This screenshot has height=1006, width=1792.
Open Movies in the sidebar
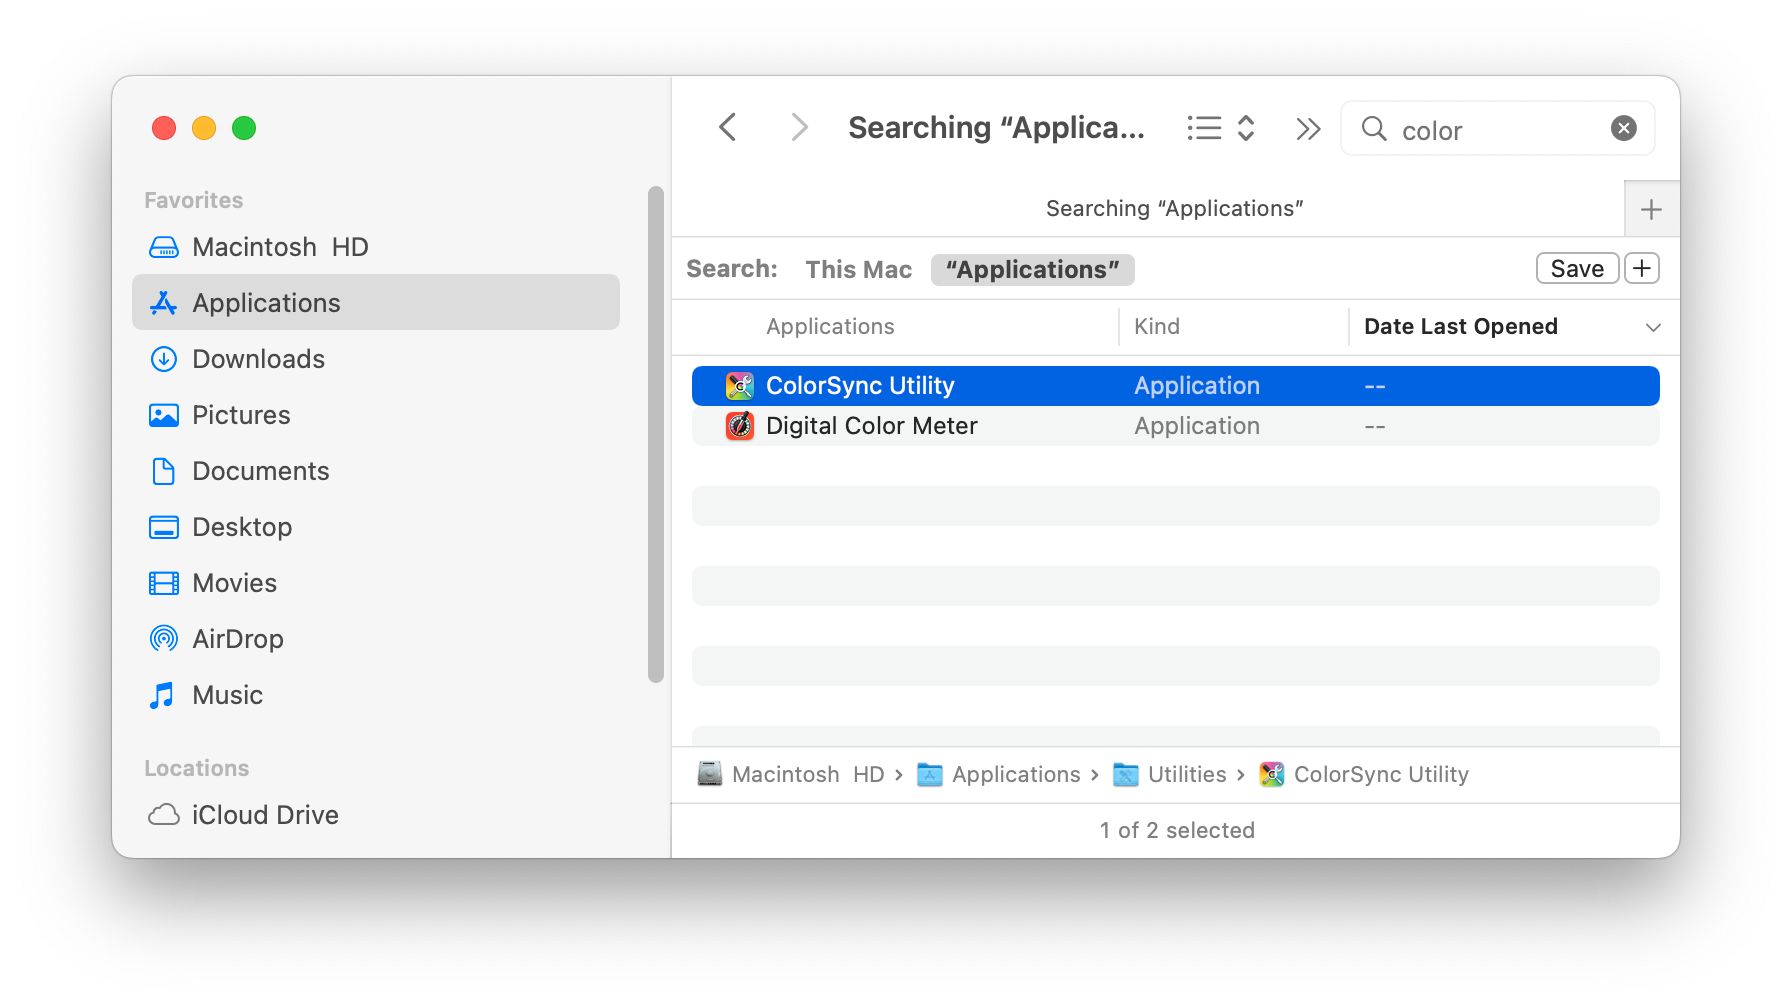tap(376, 583)
